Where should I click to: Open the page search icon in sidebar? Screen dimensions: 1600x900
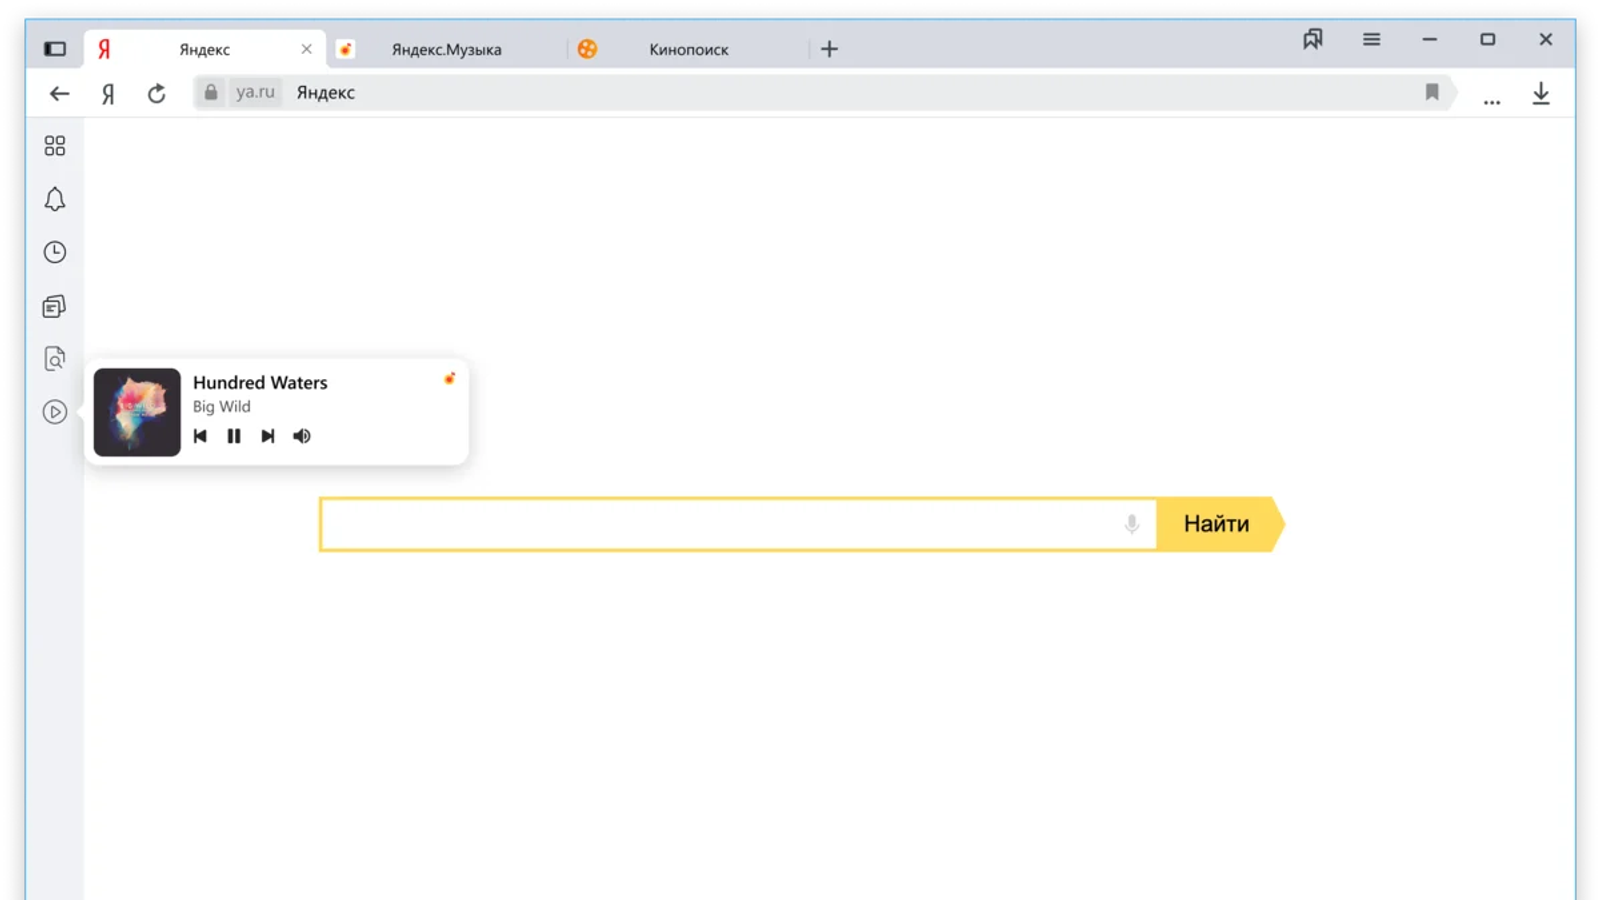tap(55, 359)
